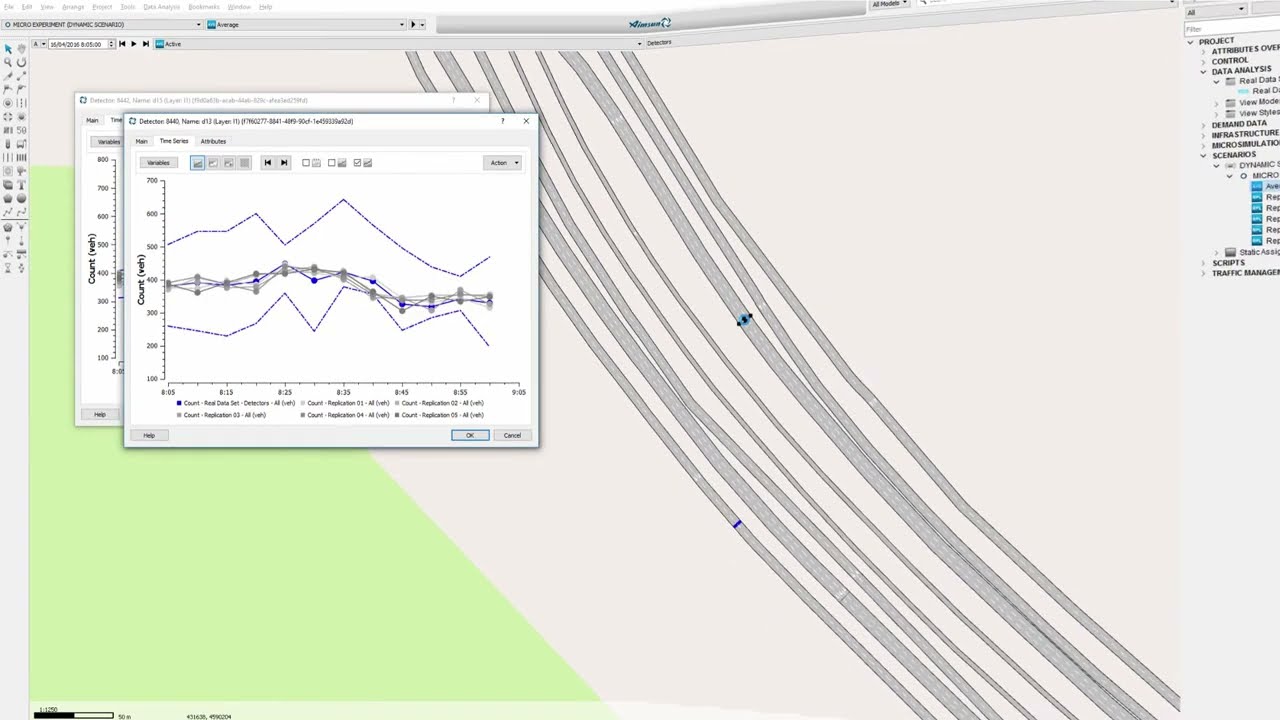Expand the DEMAND DATA node
Viewport: 1280px width, 720px height.
coord(1203,124)
